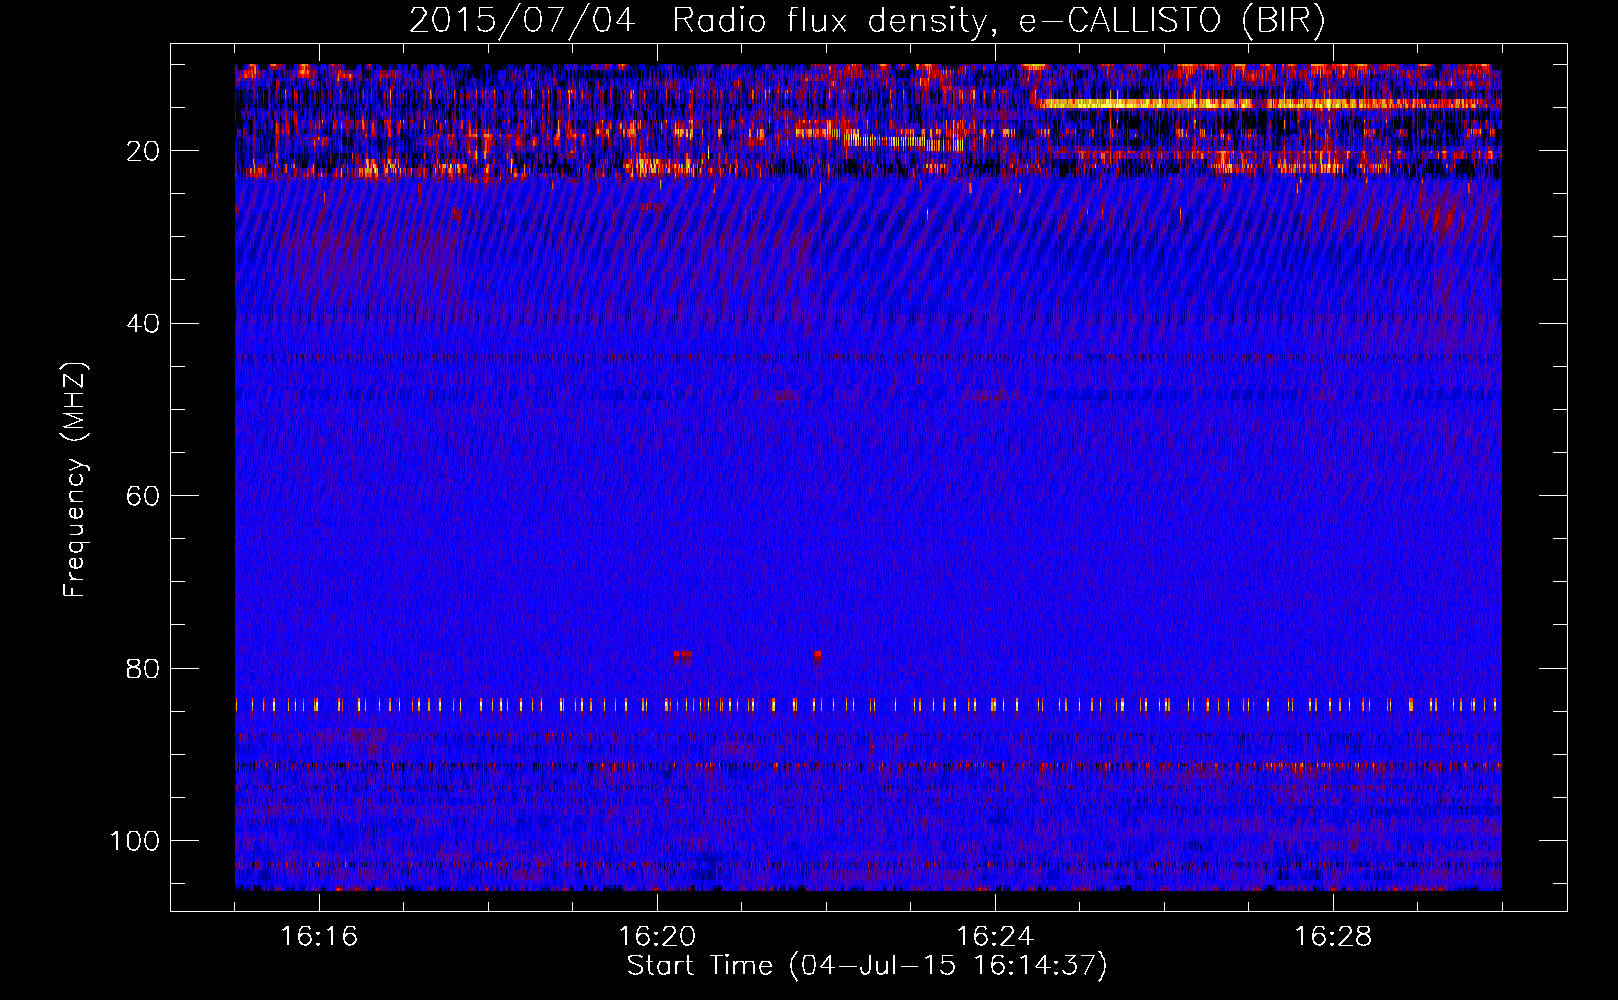Click the red burst at 80 MHz near 16:20
This screenshot has width=1618, height=1000.
(x=682, y=657)
